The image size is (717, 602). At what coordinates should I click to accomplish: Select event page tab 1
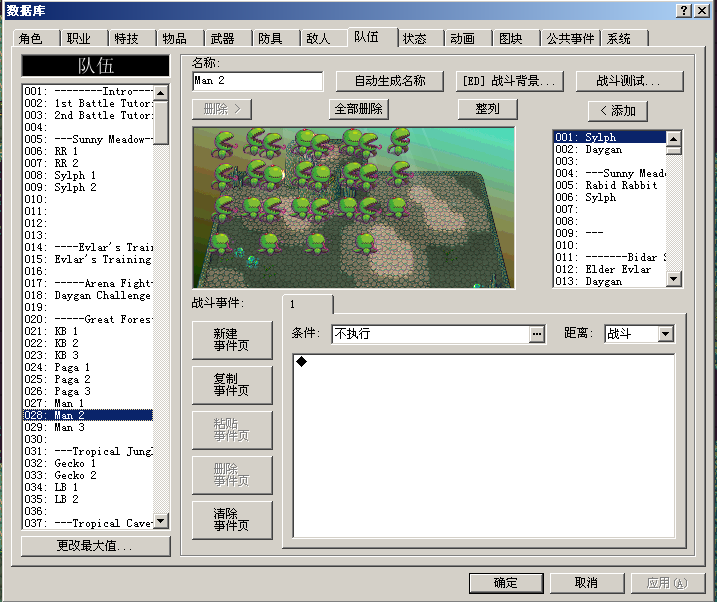tap(308, 304)
